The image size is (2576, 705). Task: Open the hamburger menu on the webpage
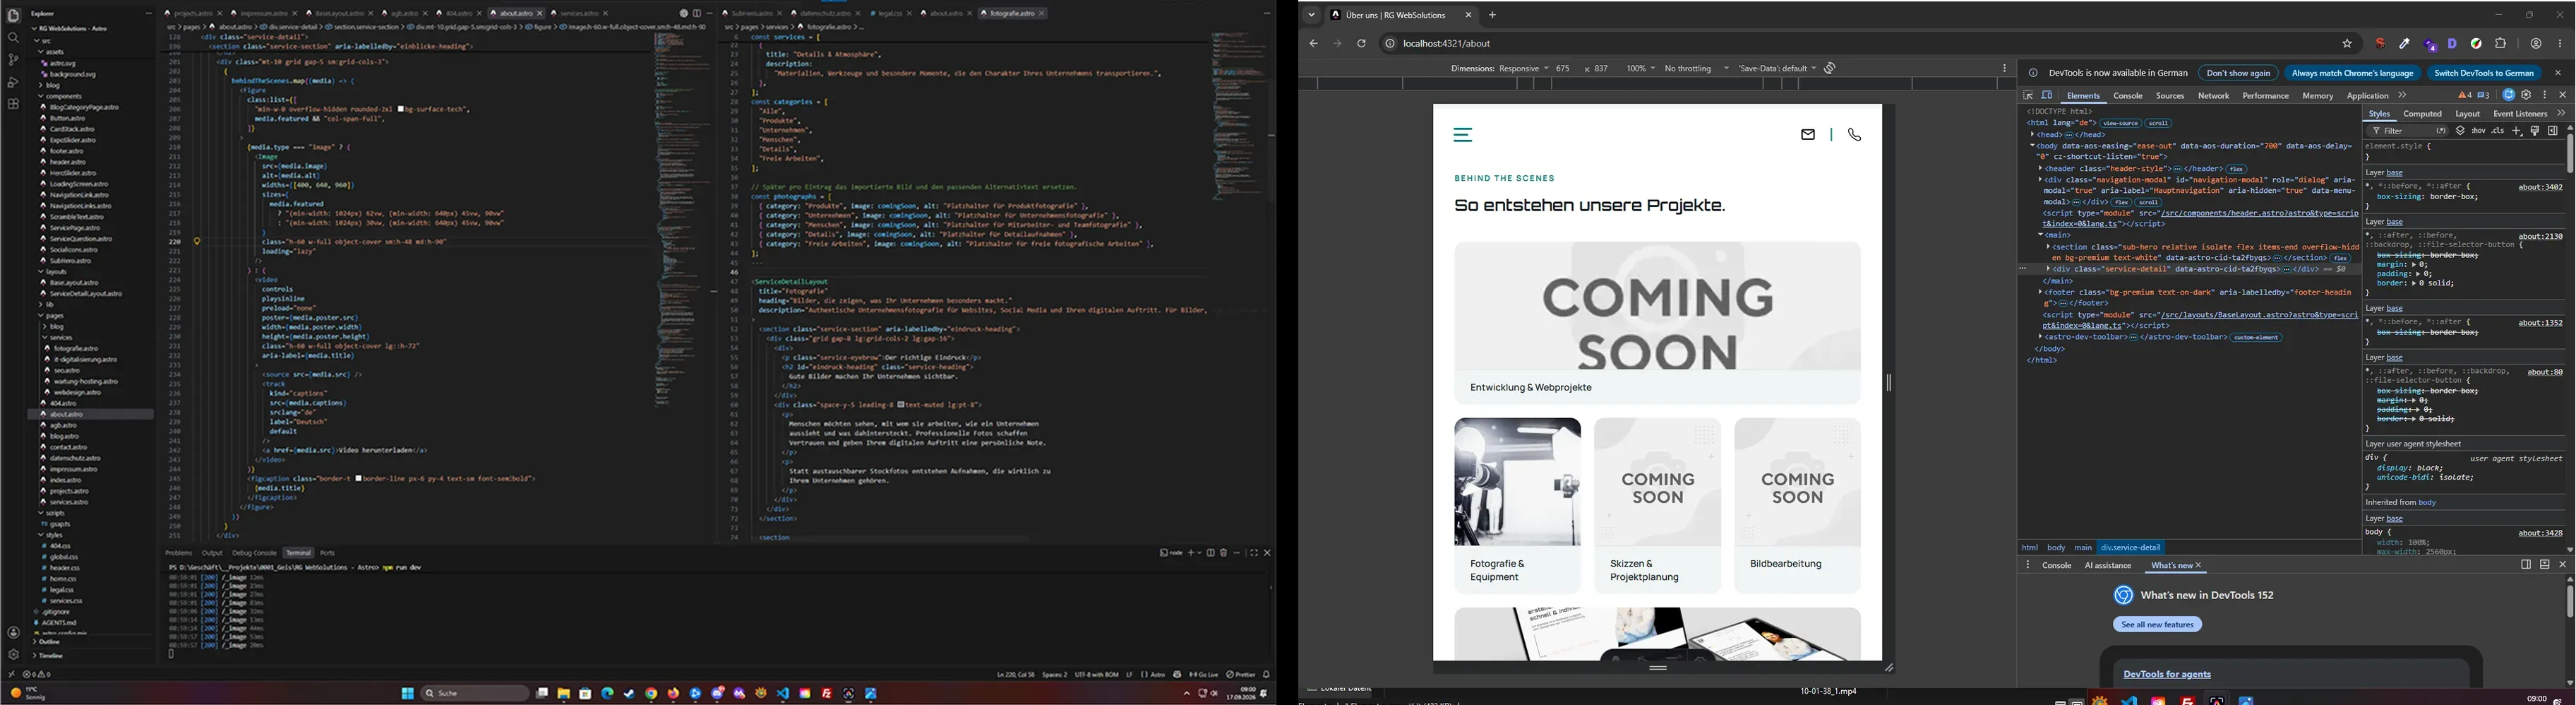(1463, 135)
